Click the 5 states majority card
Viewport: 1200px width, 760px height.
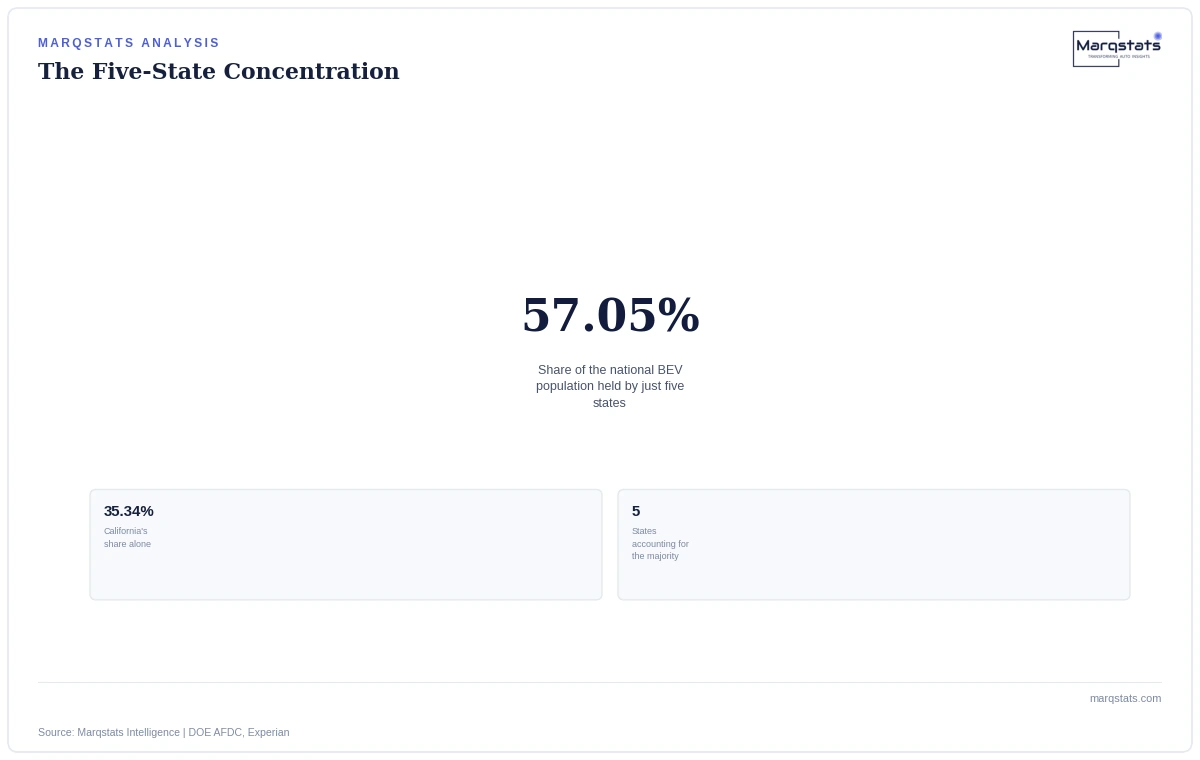coord(874,545)
